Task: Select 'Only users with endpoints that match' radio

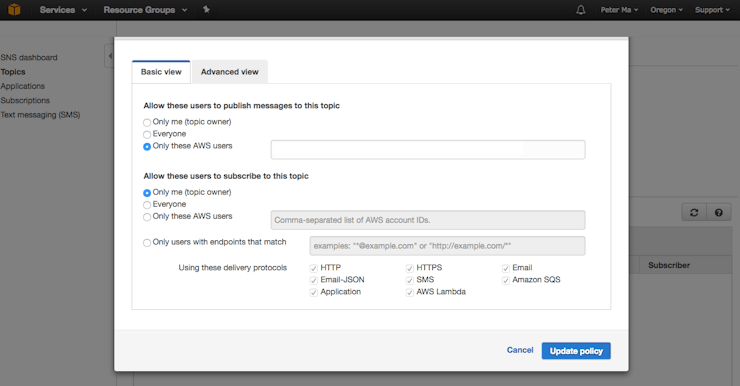Action: 147,243
